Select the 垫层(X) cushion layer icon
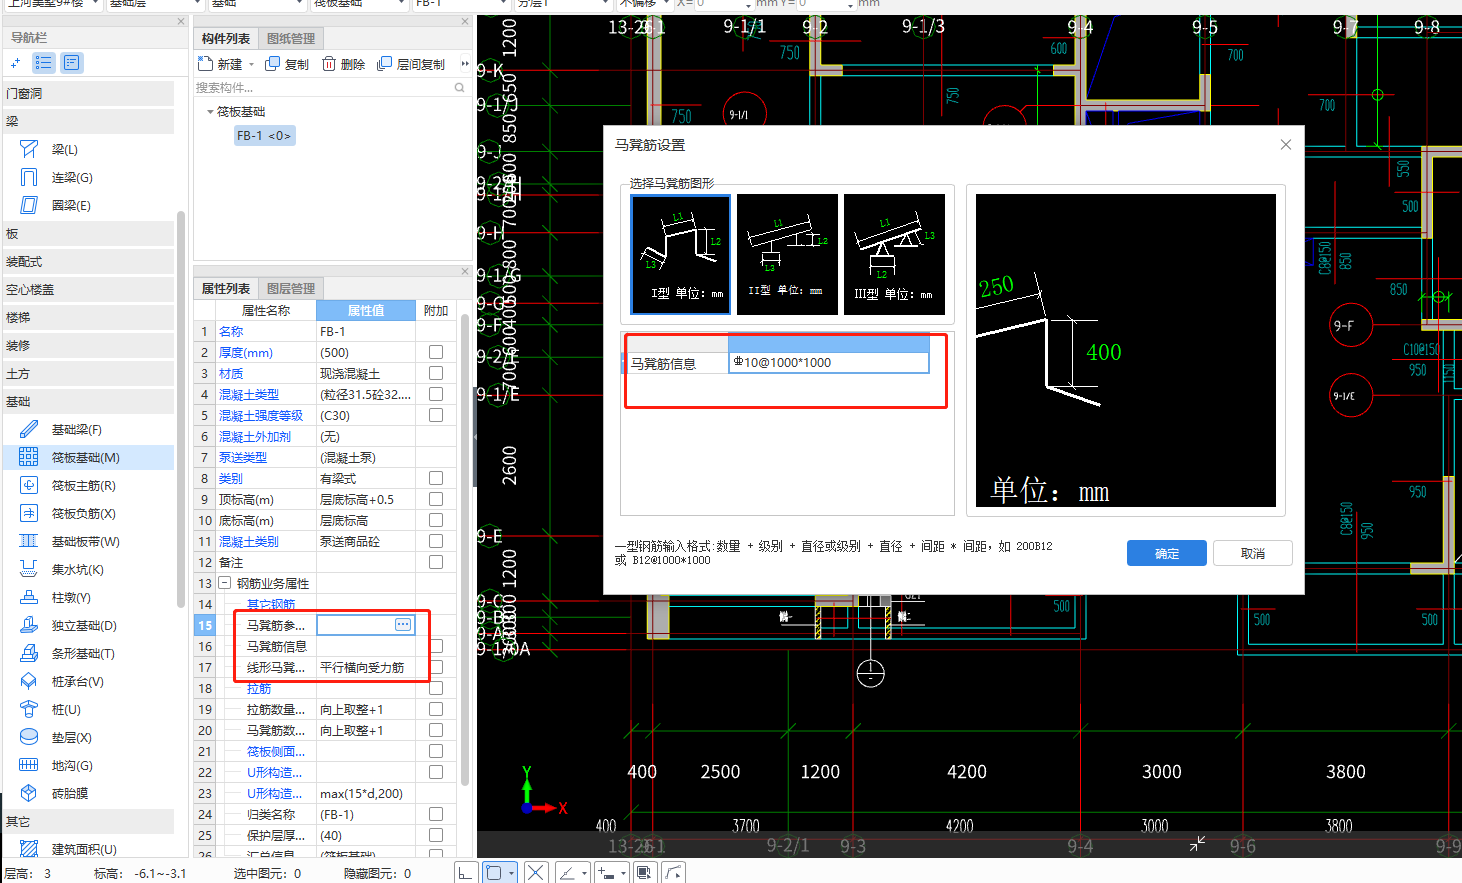This screenshot has height=883, width=1462. point(29,737)
